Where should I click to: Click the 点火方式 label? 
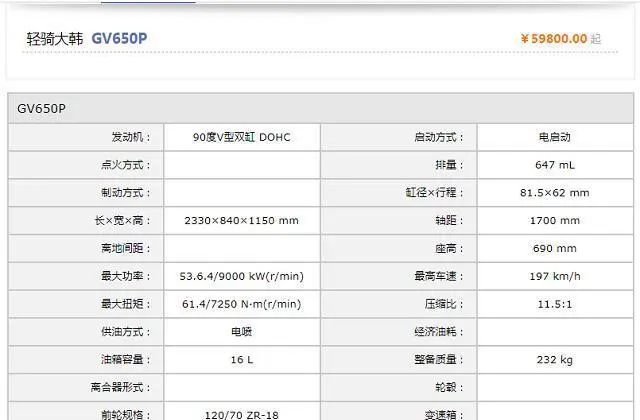pyautogui.click(x=126, y=165)
